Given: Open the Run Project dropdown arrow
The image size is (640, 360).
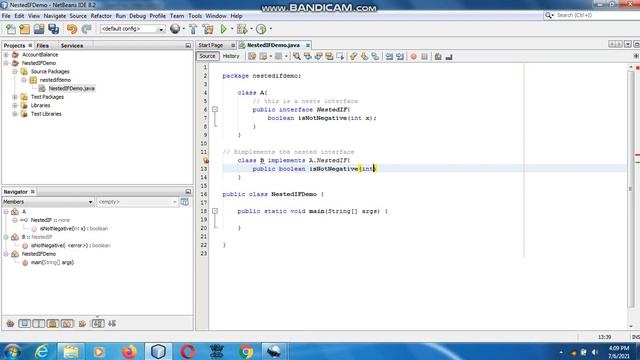Looking at the screenshot, I should coord(232,29).
